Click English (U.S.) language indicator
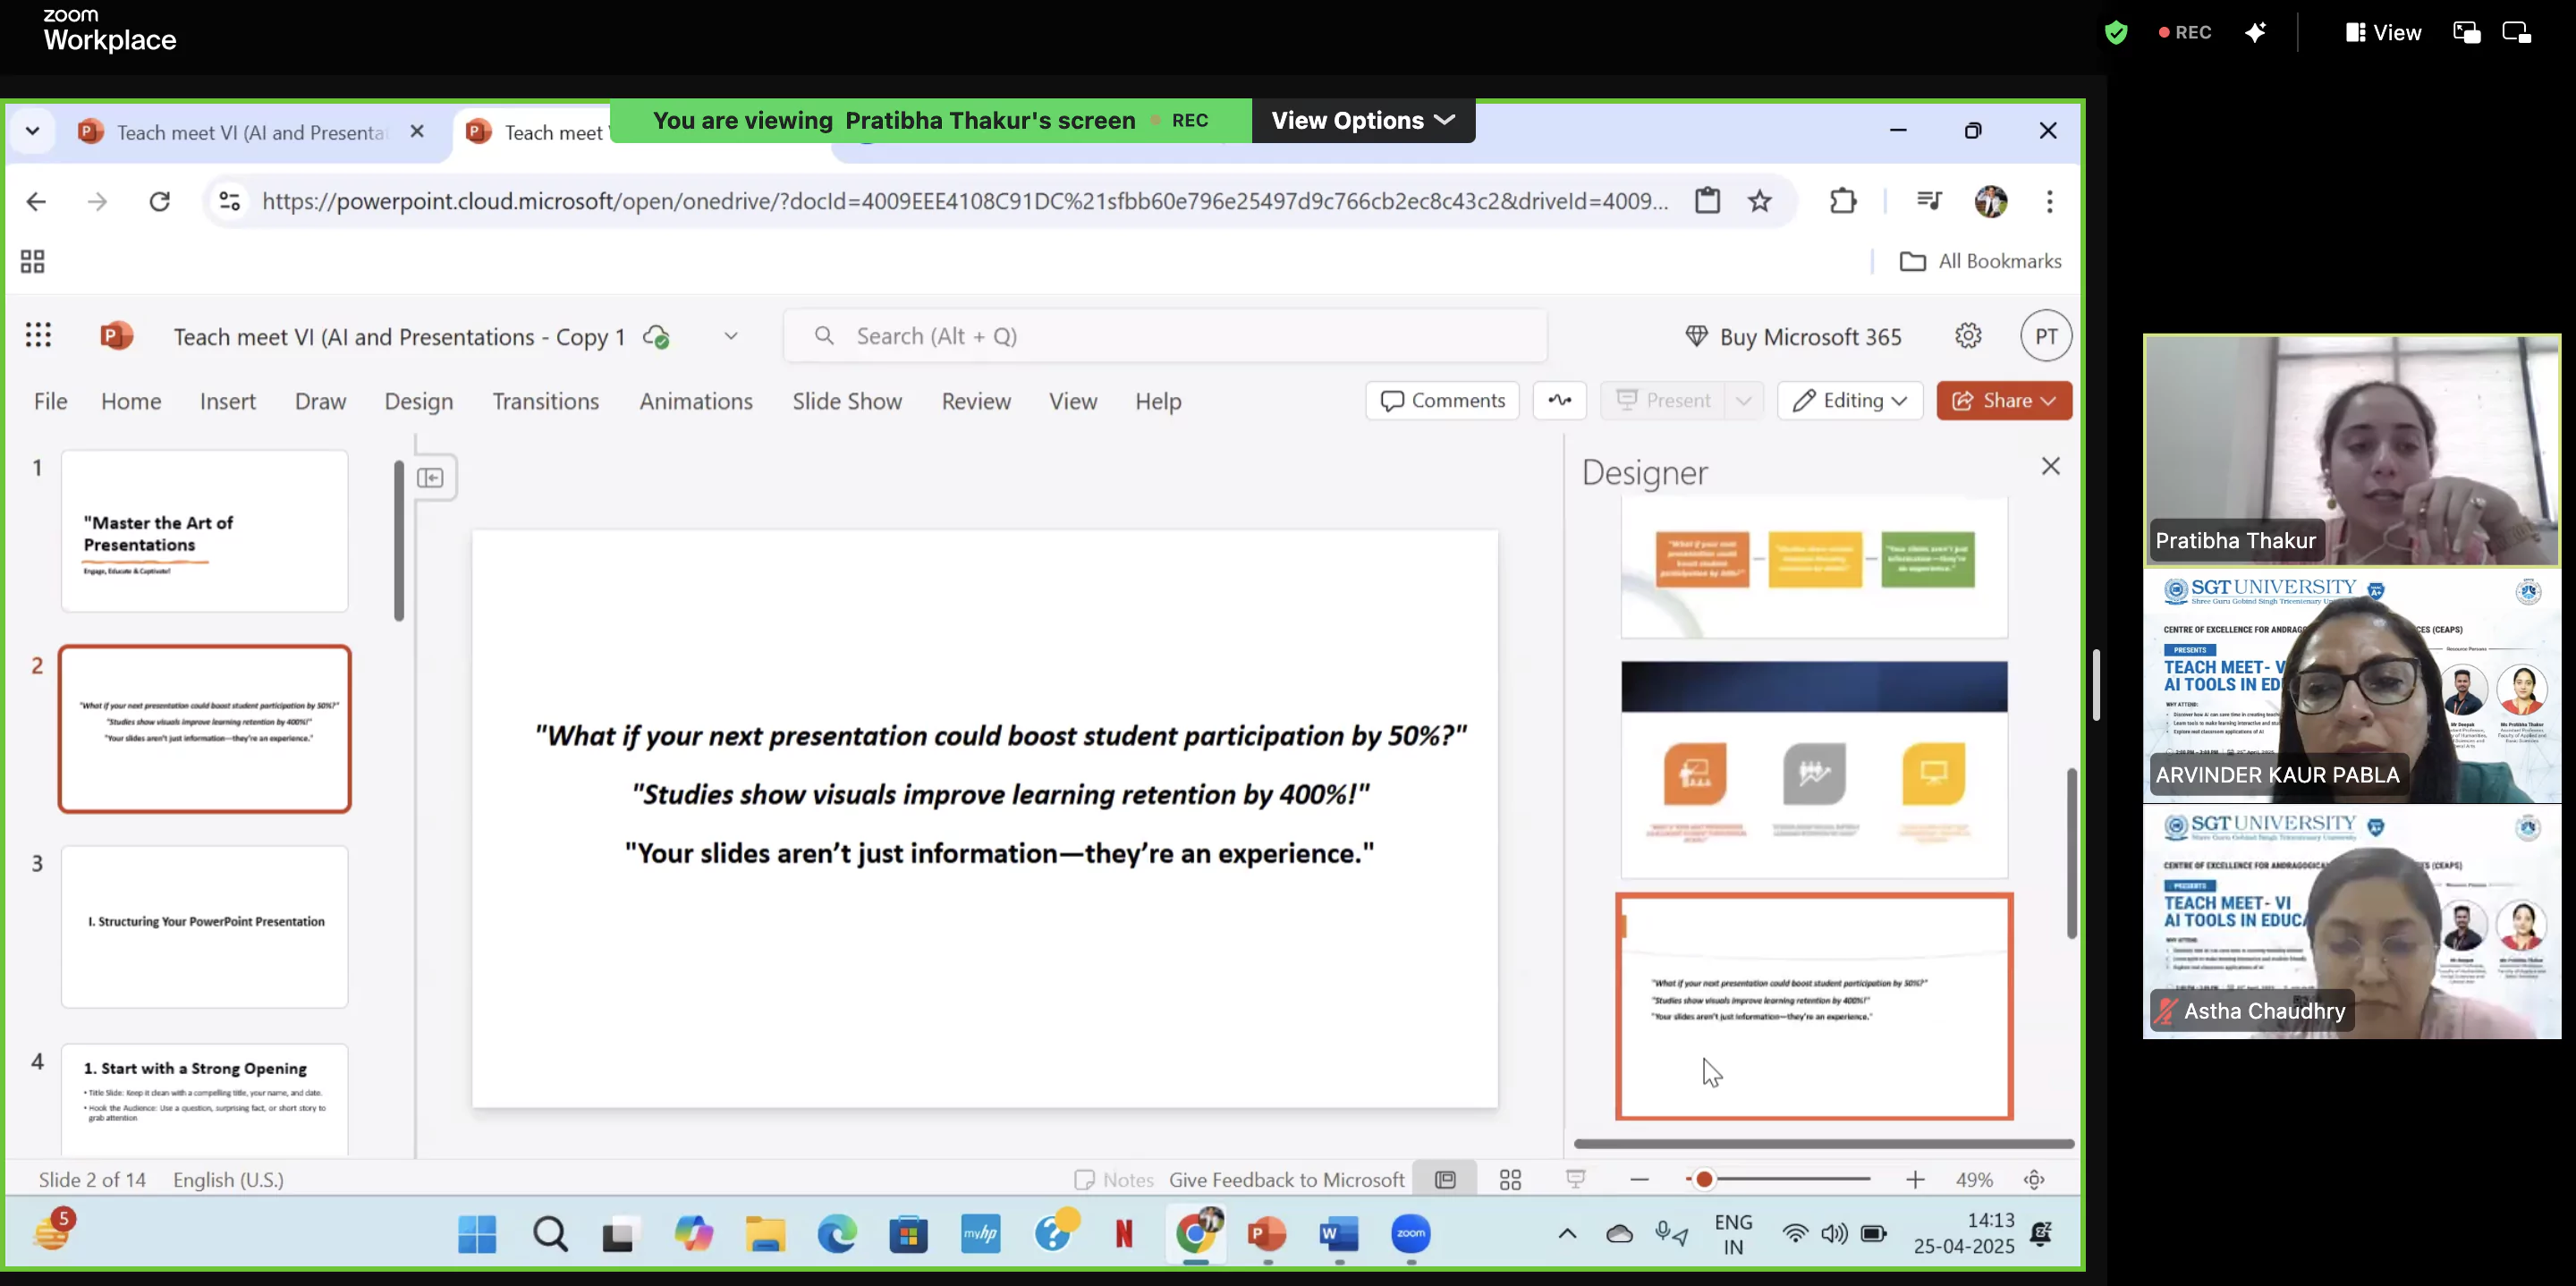 [x=229, y=1180]
